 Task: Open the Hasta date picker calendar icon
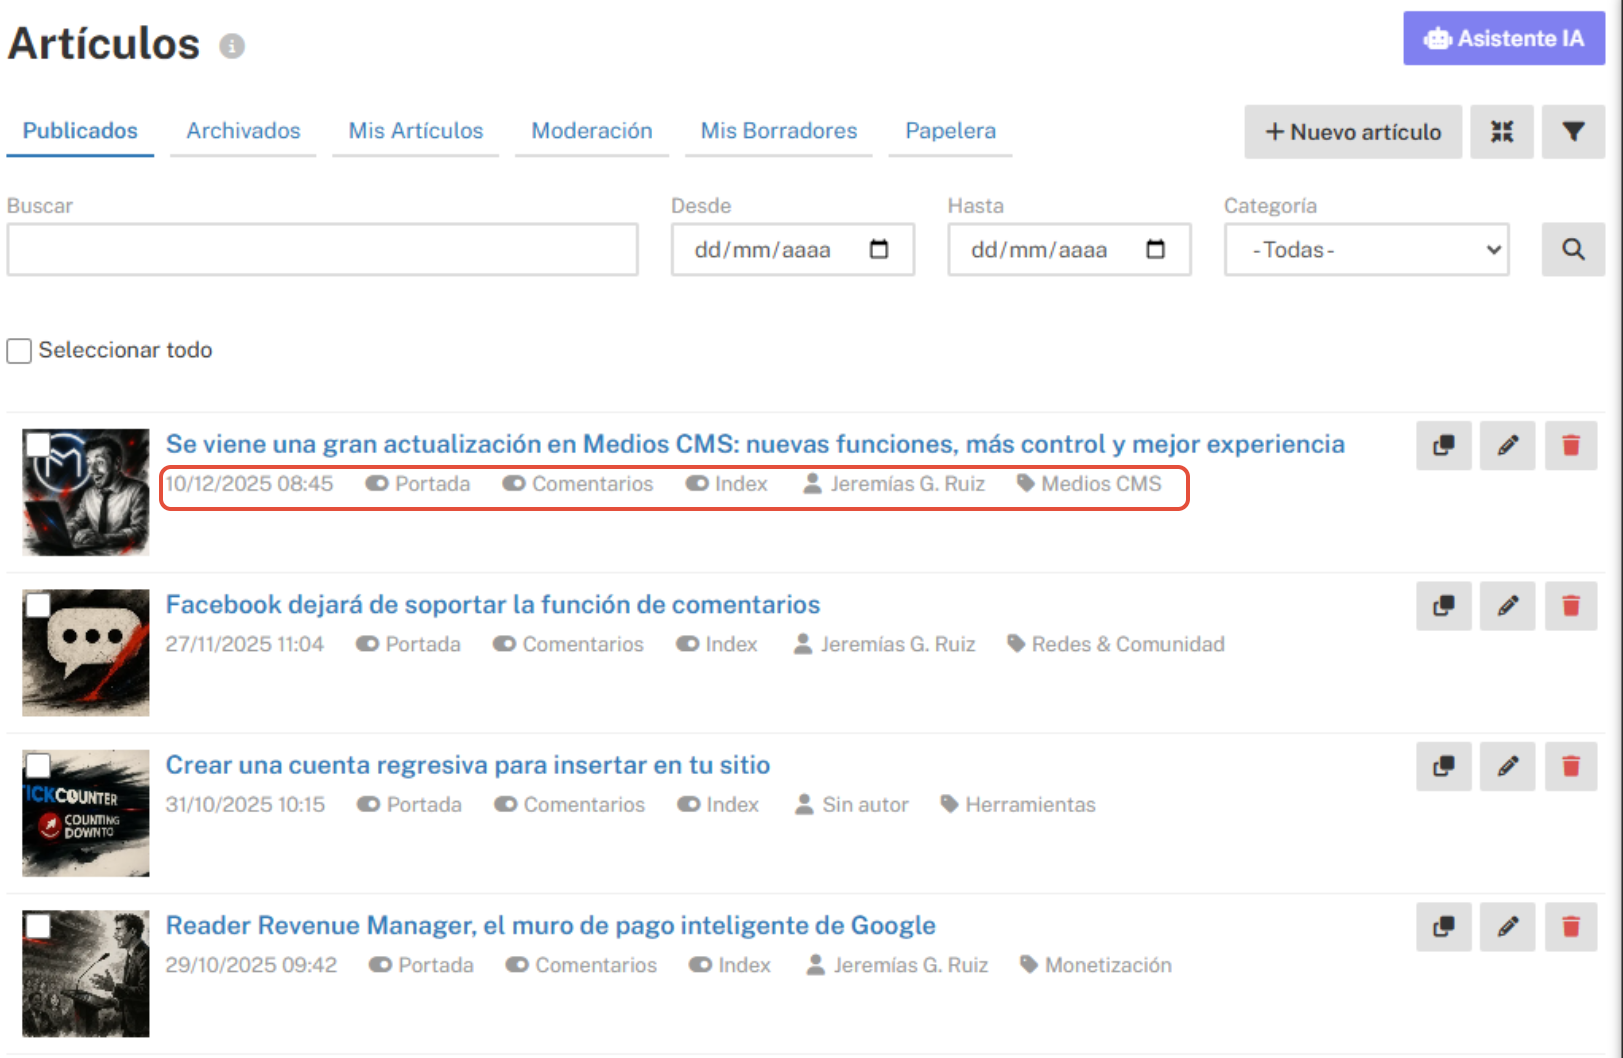(1155, 249)
